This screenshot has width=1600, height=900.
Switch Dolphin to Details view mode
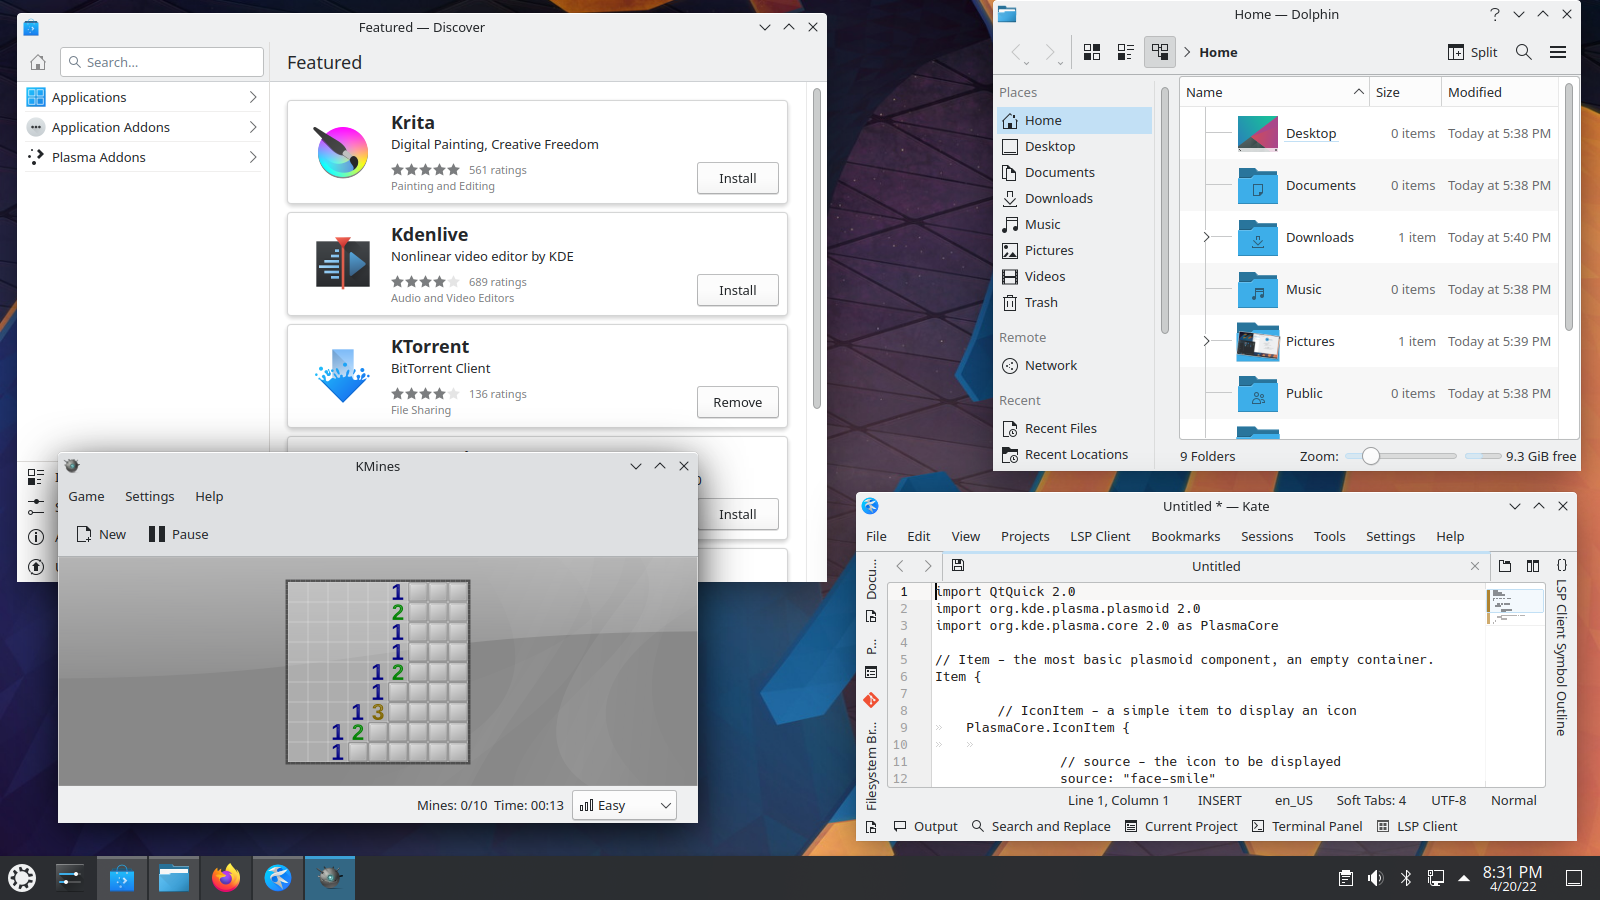(x=1160, y=52)
